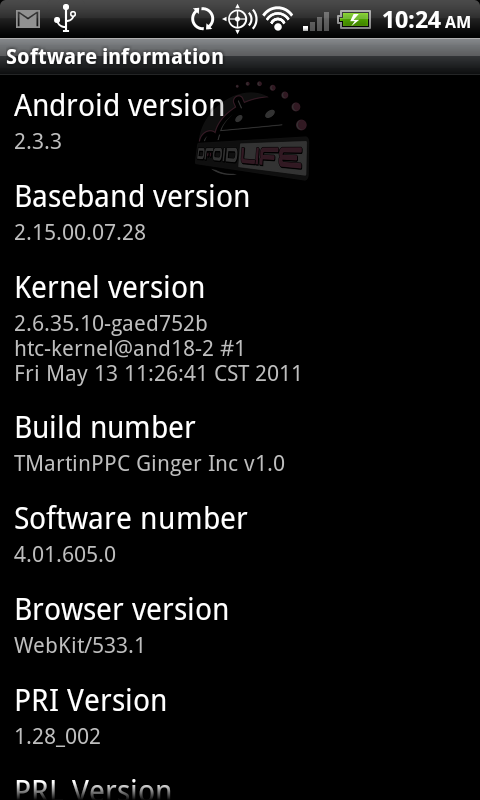This screenshot has width=480, height=800.
Task: Tap the Gmail notification icon
Action: tap(28, 19)
